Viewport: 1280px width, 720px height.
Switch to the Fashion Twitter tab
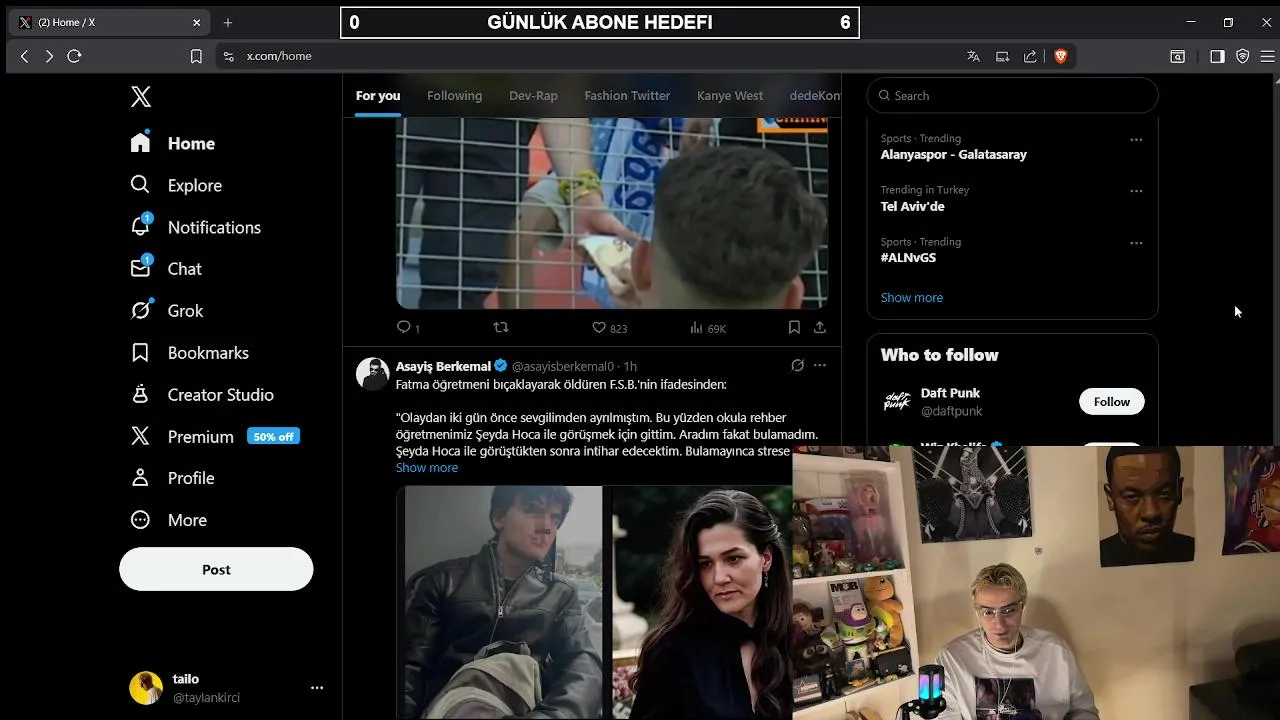(627, 96)
